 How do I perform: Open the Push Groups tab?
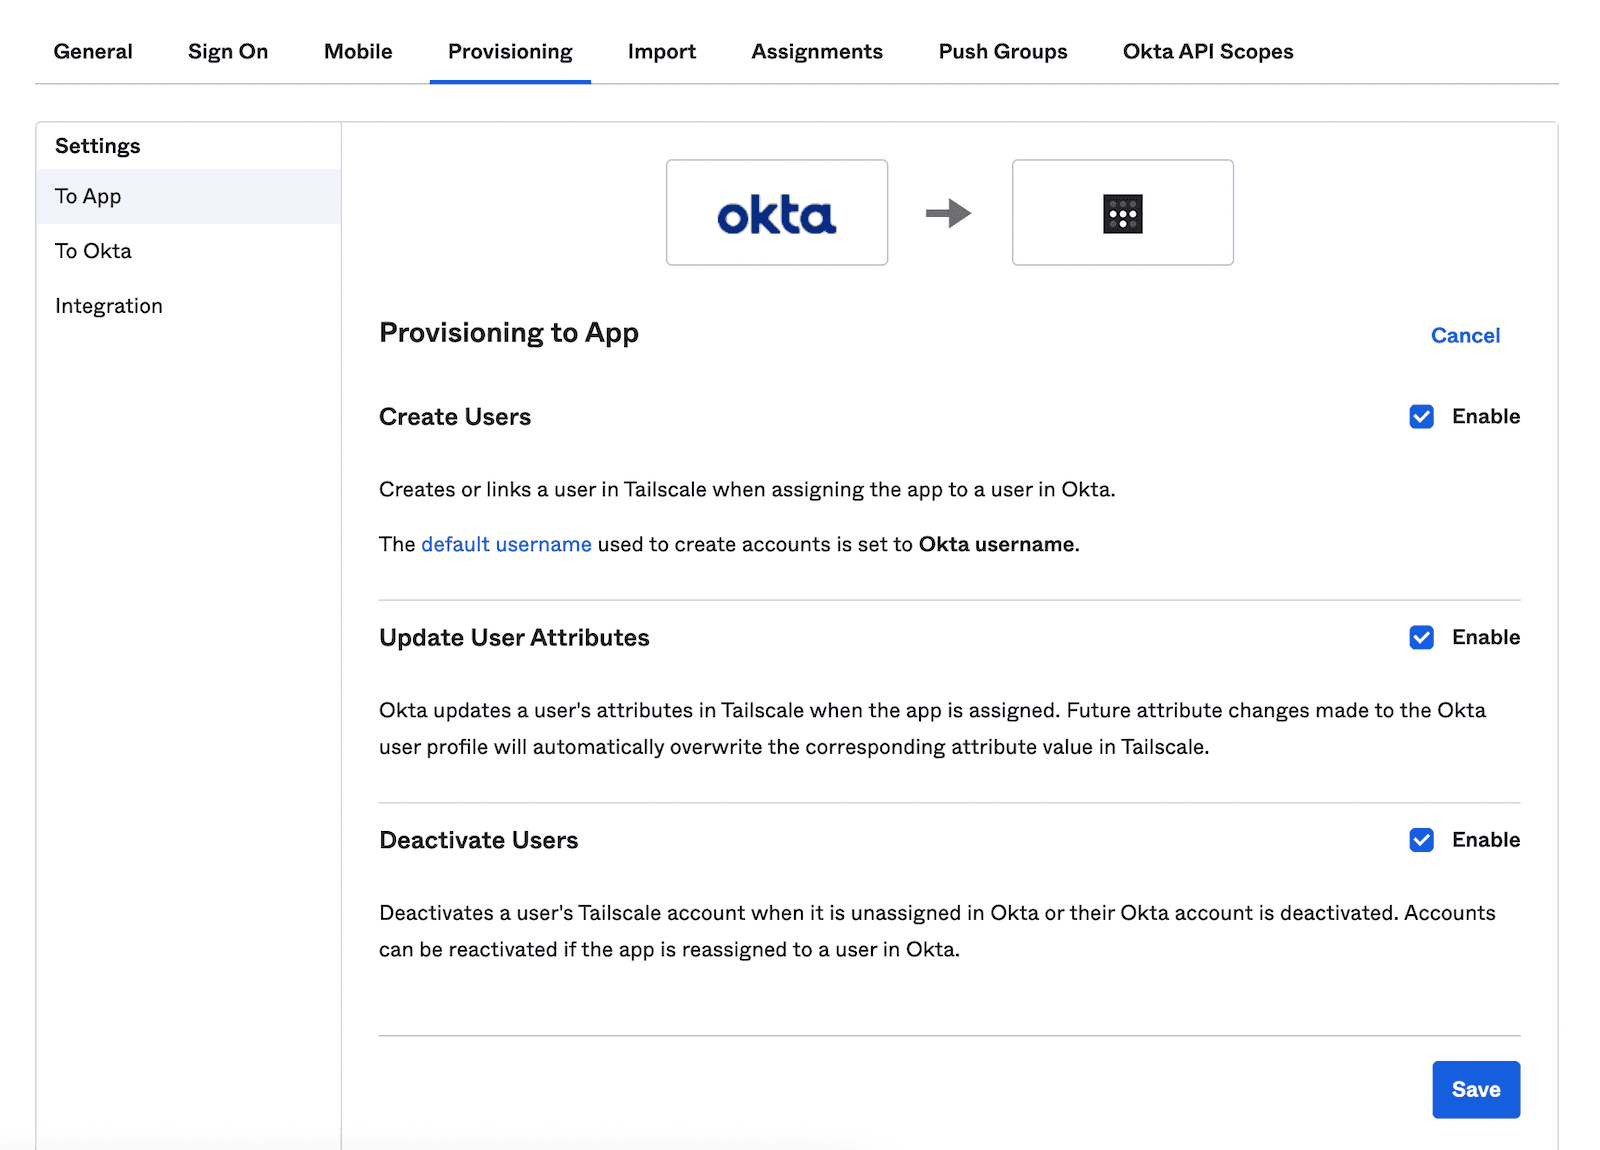(x=1001, y=51)
